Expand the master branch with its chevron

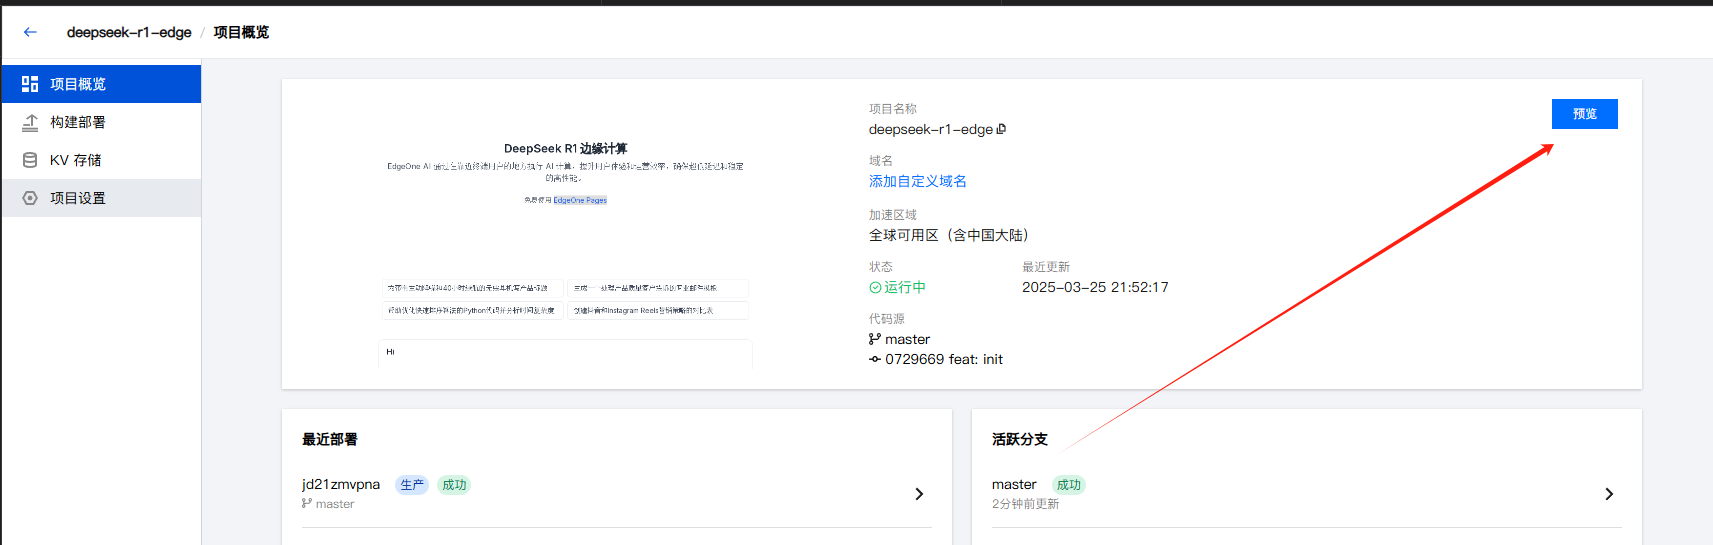tap(1609, 494)
